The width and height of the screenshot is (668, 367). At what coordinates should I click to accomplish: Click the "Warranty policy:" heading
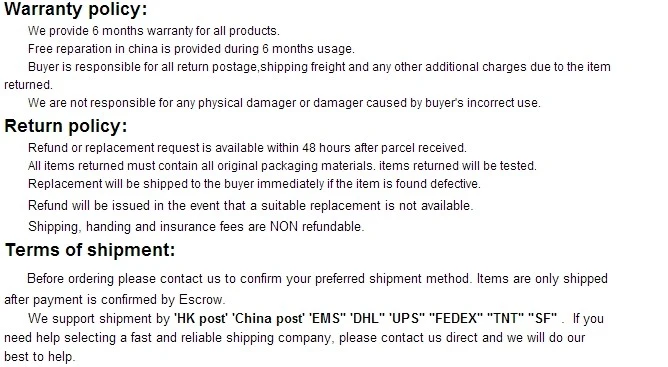(x=75, y=9)
